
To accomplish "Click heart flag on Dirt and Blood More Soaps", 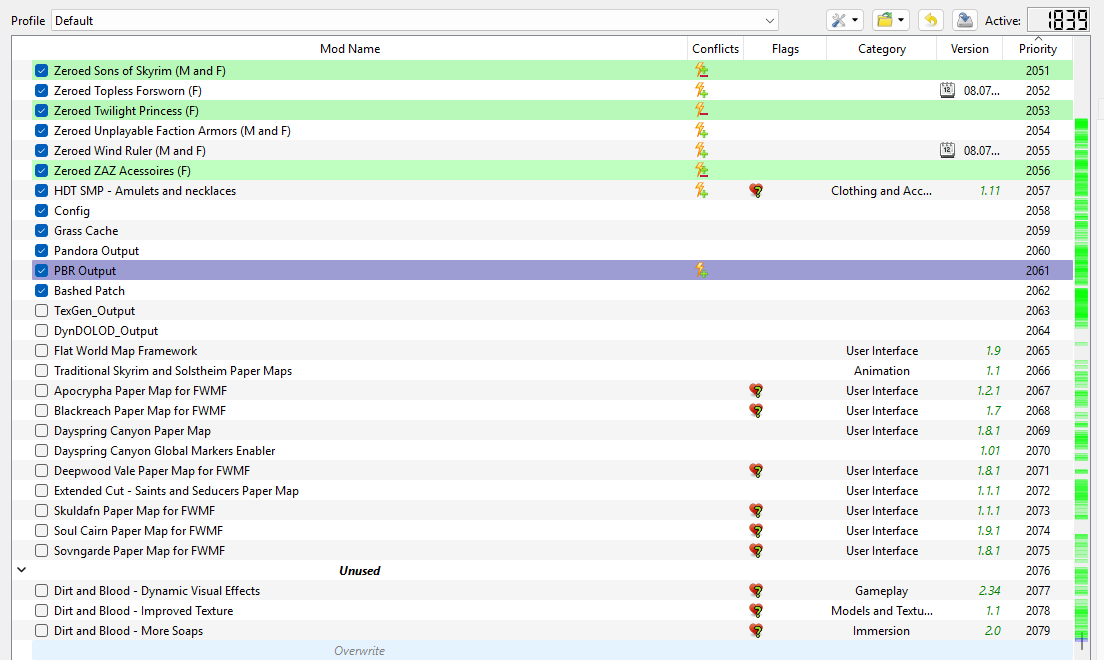I will pos(756,631).
